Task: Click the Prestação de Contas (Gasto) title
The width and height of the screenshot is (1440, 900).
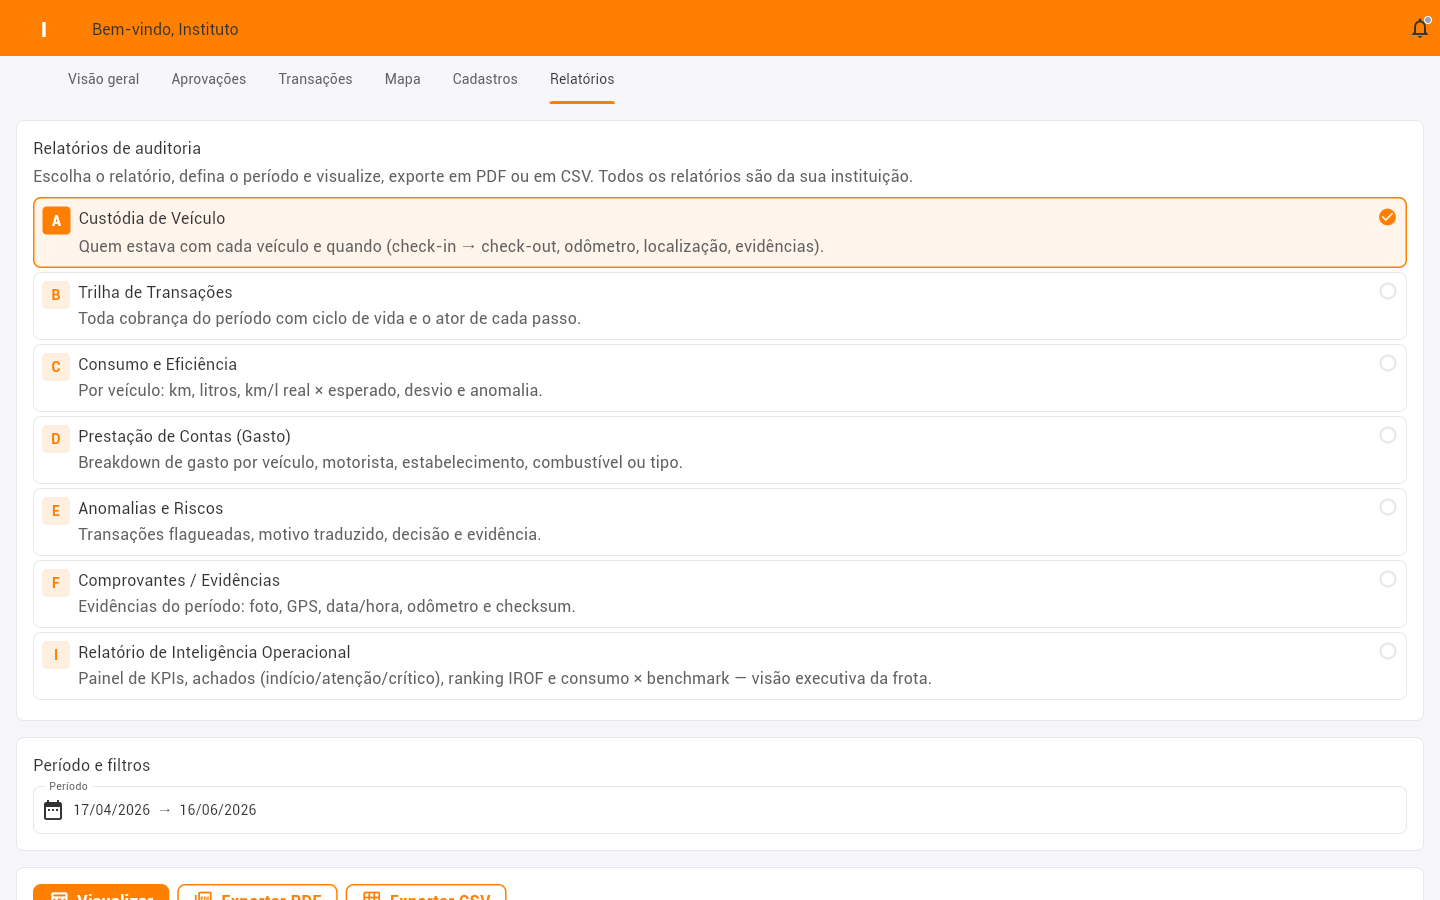Action: click(185, 436)
